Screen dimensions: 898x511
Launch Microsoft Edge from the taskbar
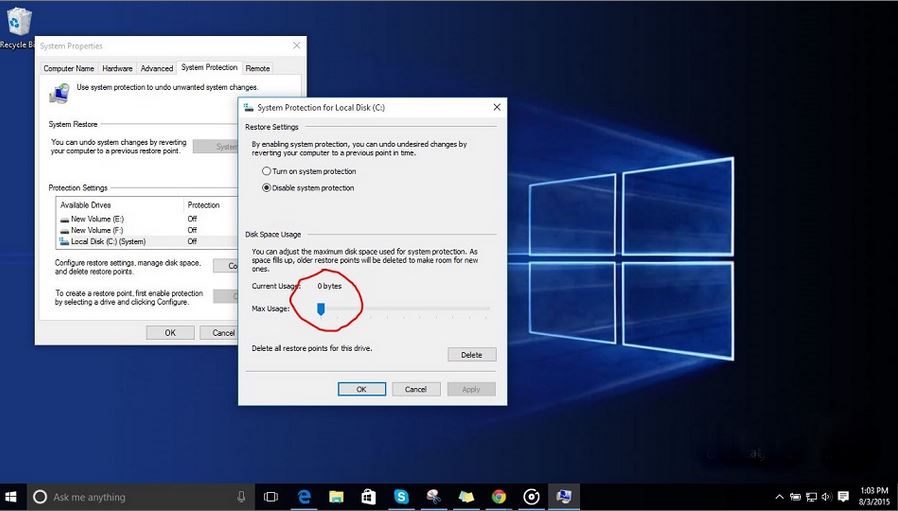304,497
